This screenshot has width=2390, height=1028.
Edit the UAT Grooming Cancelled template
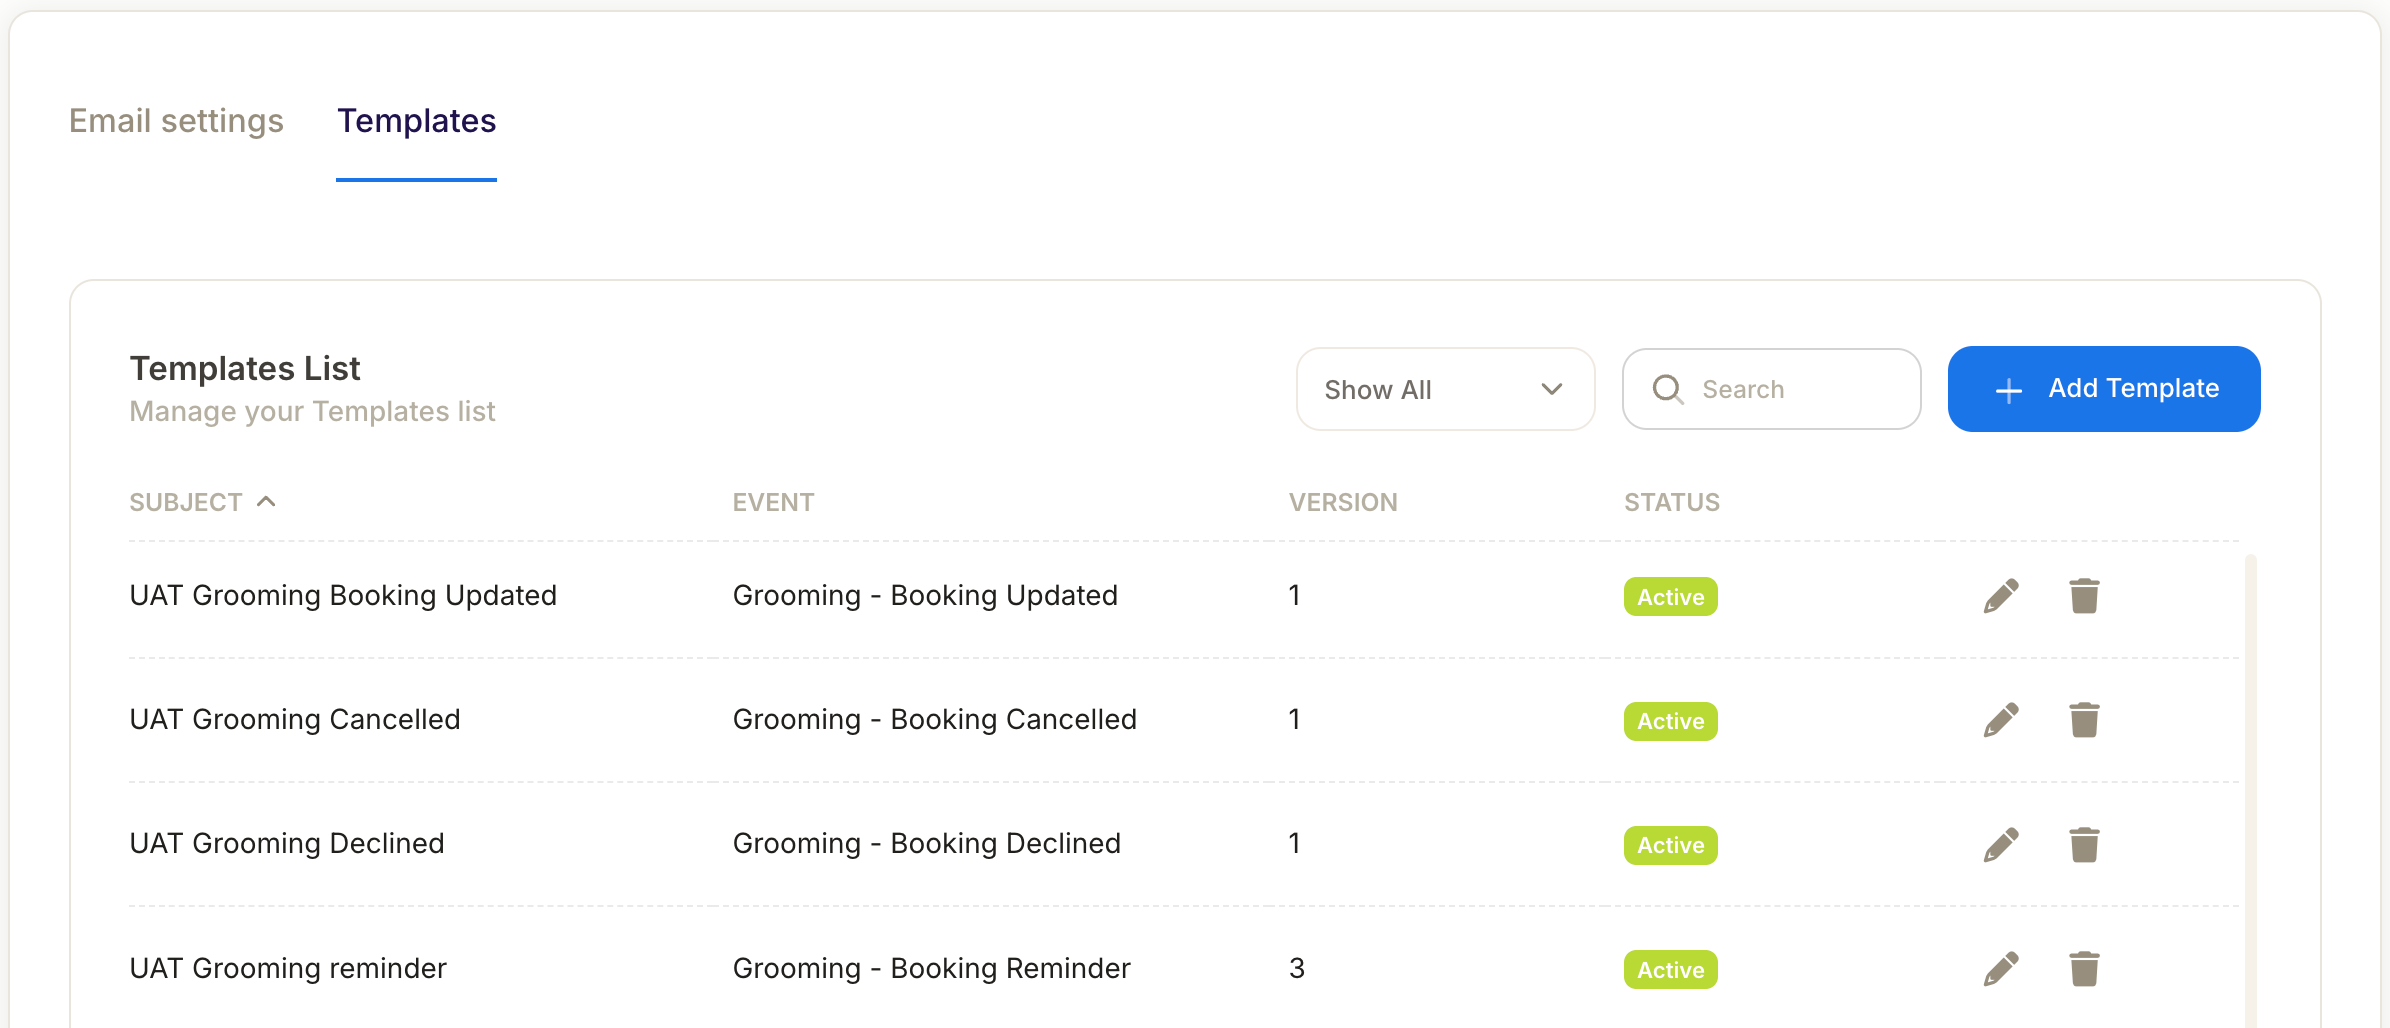coord(2001,720)
